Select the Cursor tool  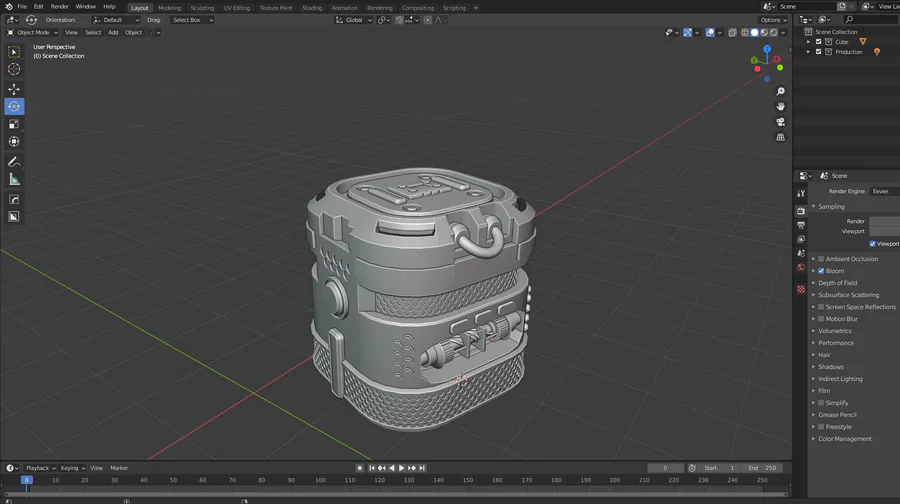(x=14, y=69)
